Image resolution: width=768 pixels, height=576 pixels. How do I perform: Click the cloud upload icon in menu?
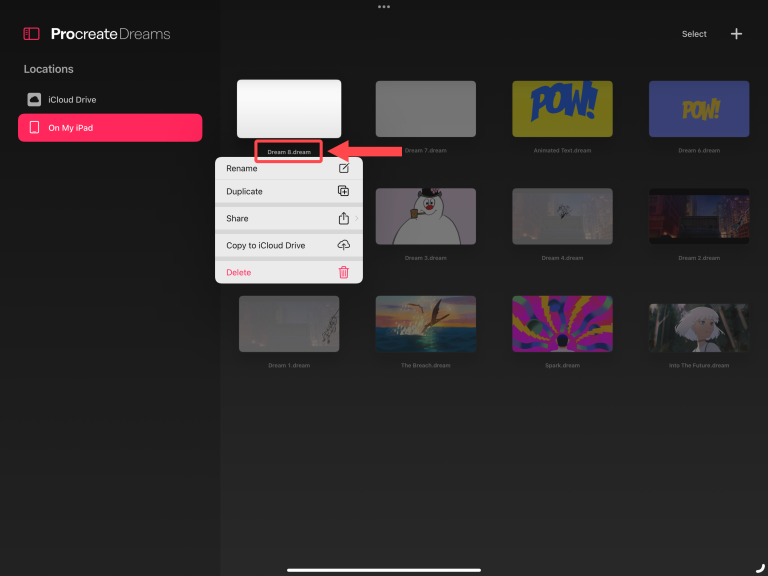[344, 245]
